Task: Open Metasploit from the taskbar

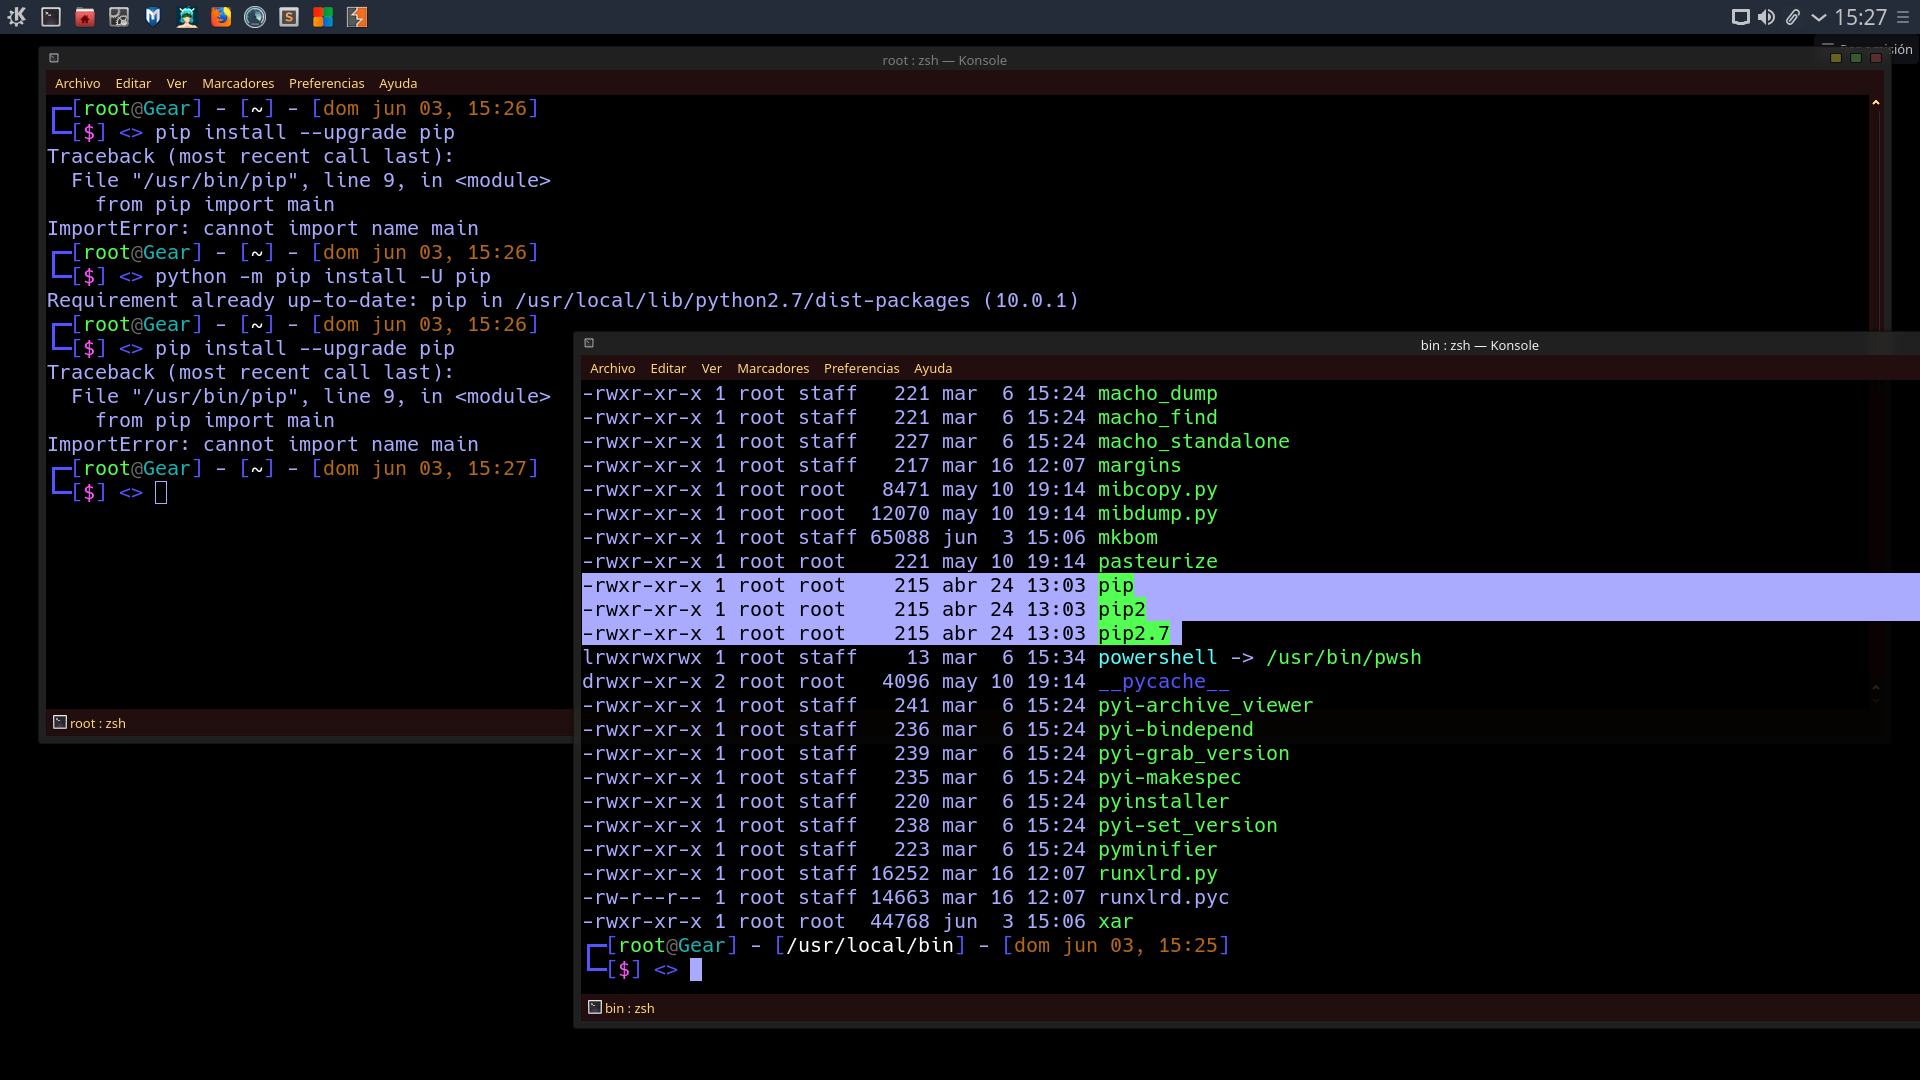Action: tap(153, 17)
